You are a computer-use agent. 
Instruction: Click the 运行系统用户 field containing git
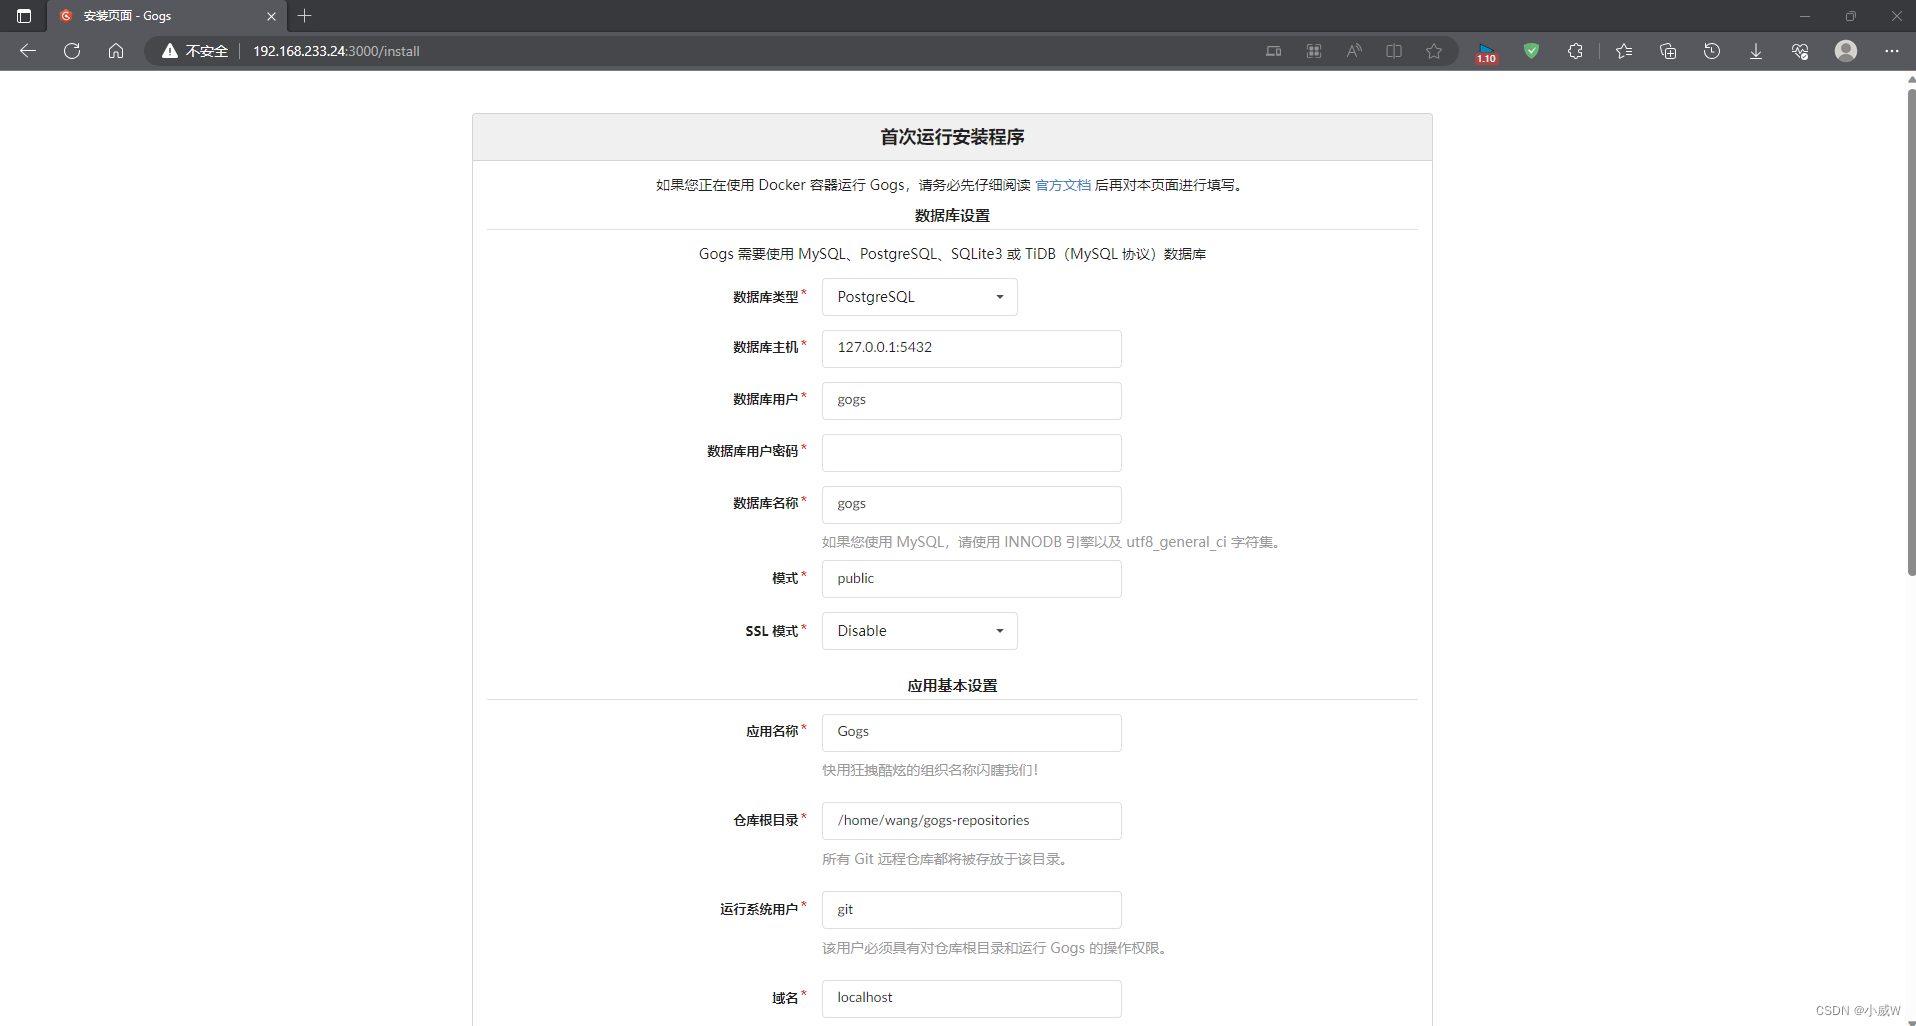tap(972, 910)
